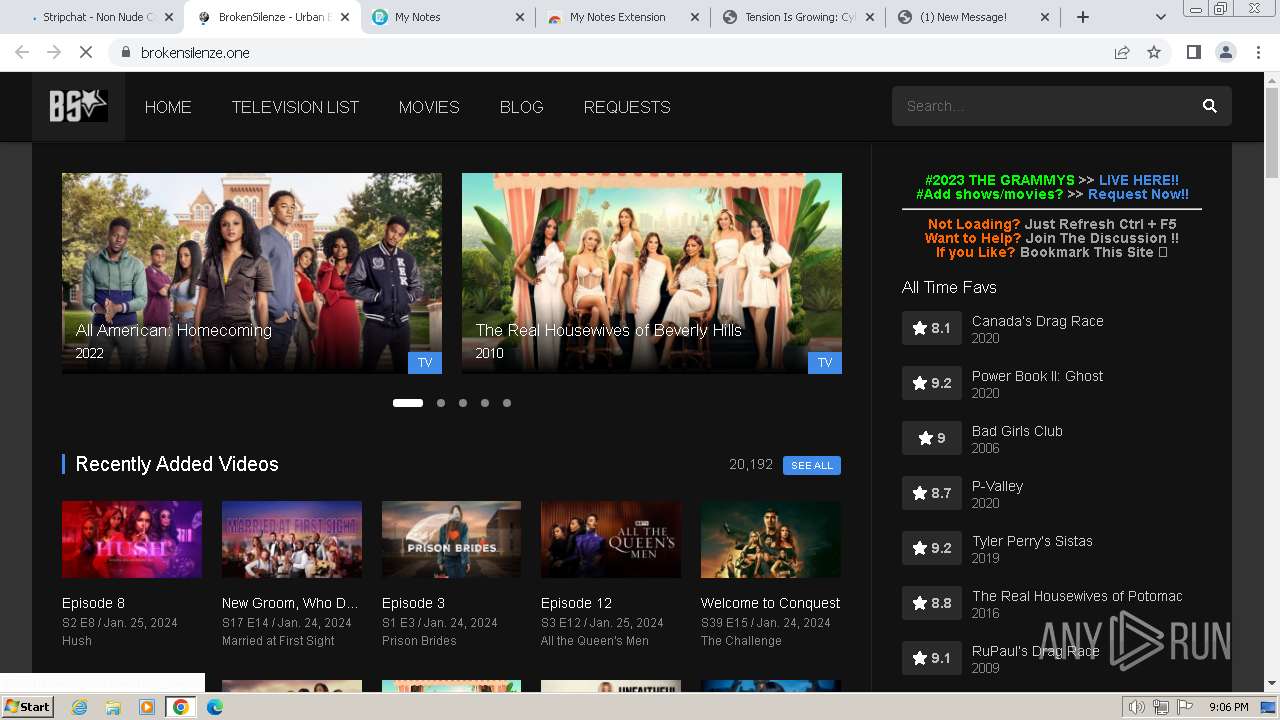Open Internet Explorer from the taskbar
The image size is (1280, 720).
(x=79, y=707)
